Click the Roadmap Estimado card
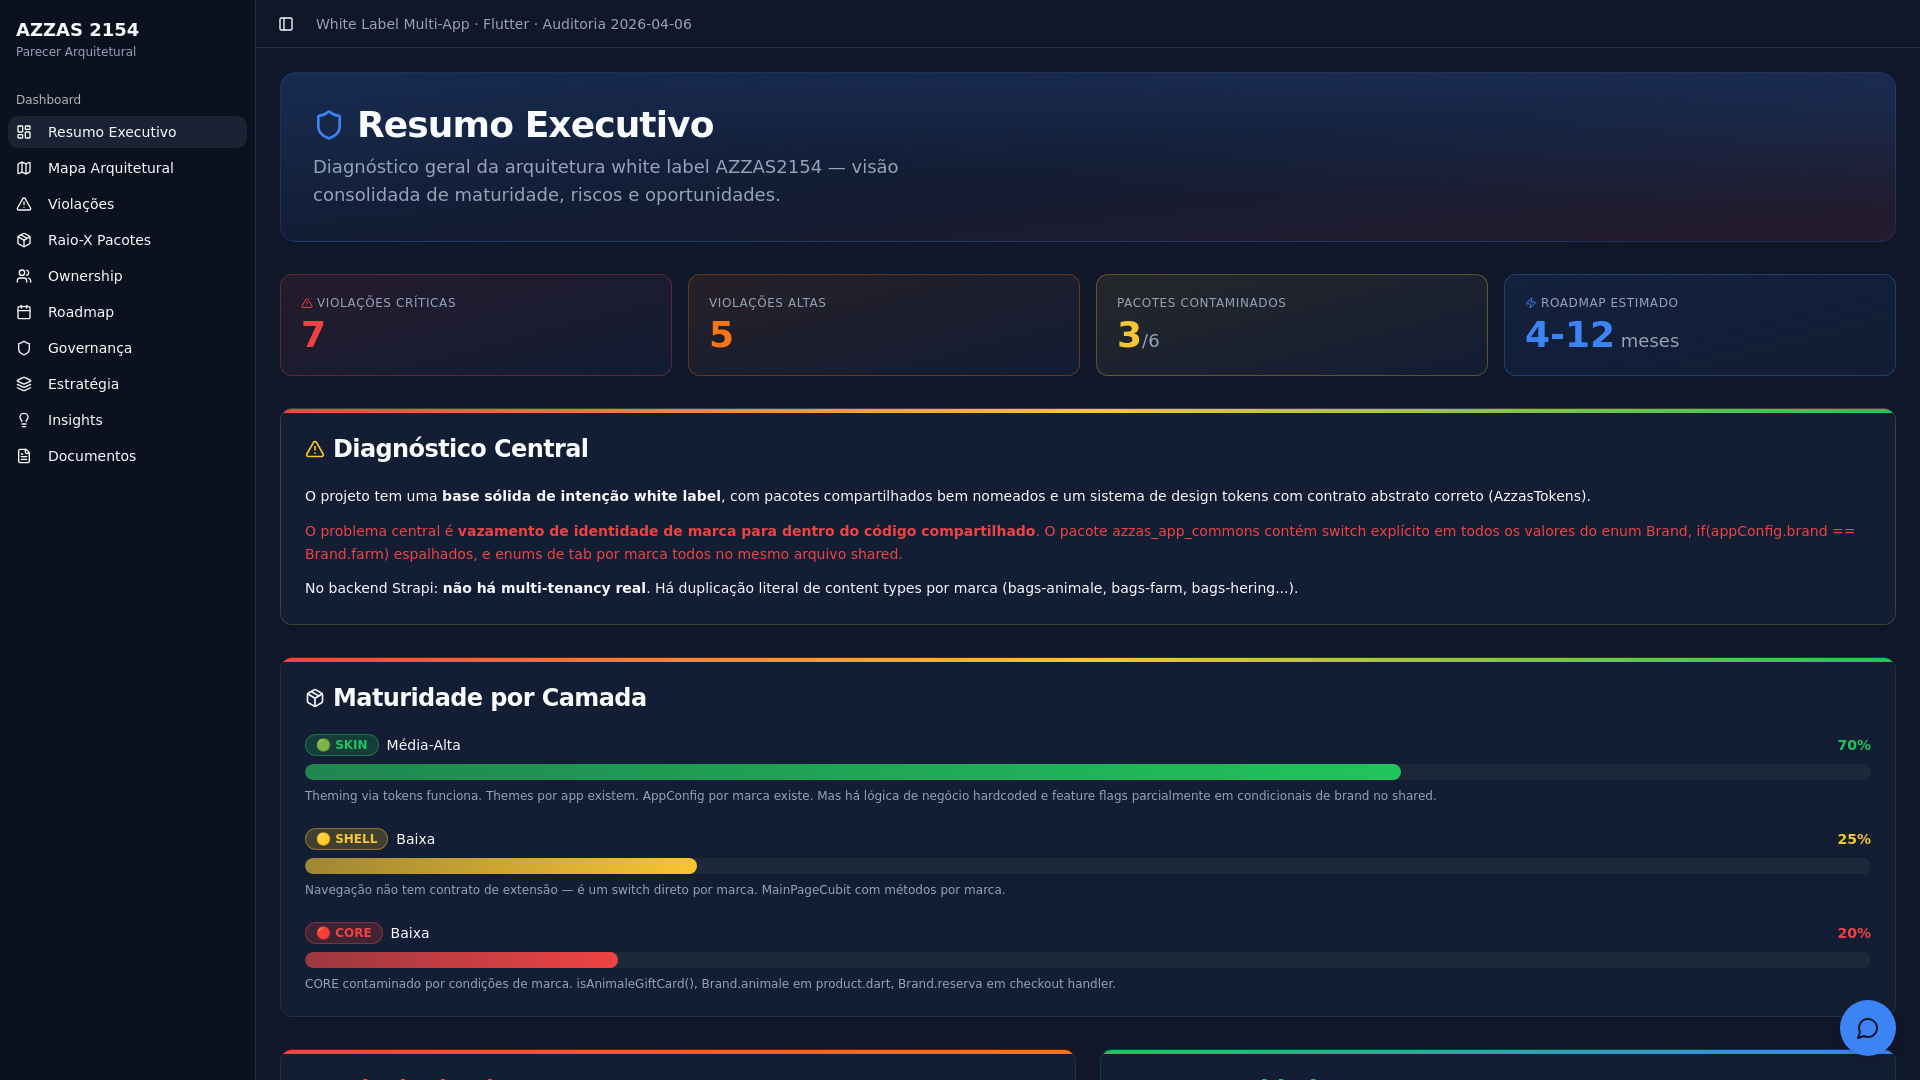This screenshot has width=1920, height=1080. coord(1700,325)
